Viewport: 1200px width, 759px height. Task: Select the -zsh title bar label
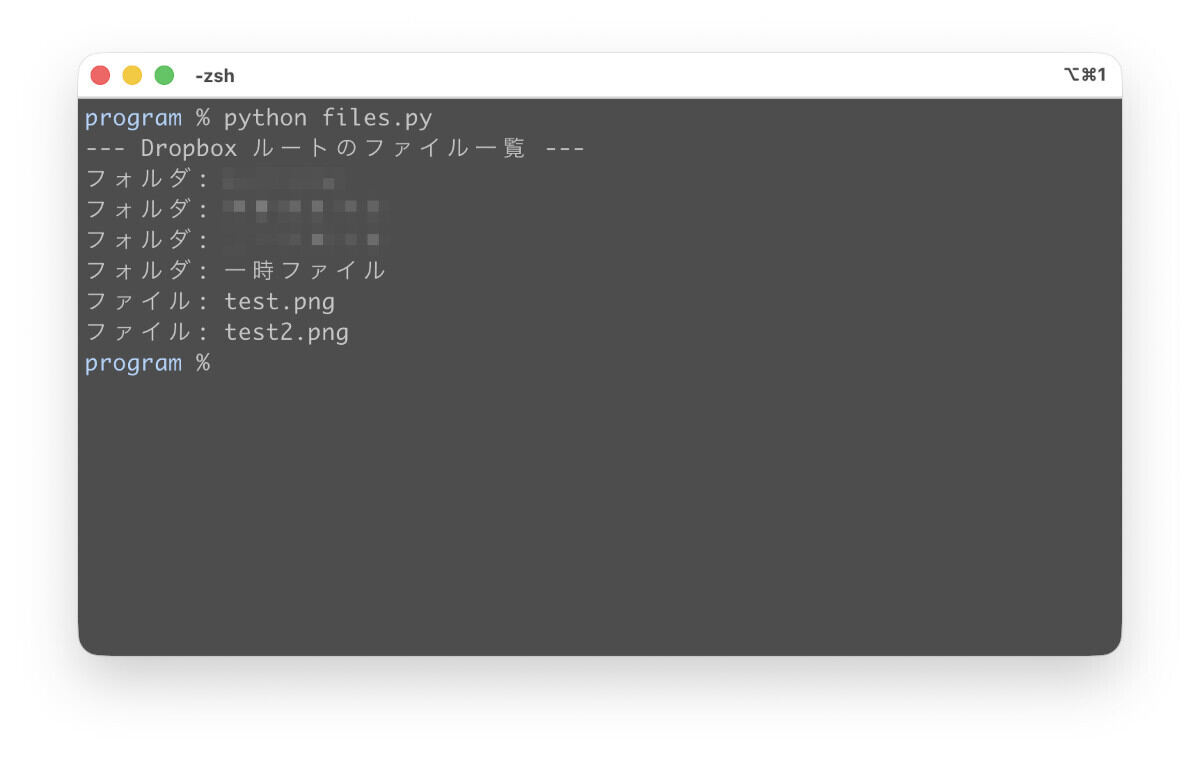pyautogui.click(x=215, y=75)
